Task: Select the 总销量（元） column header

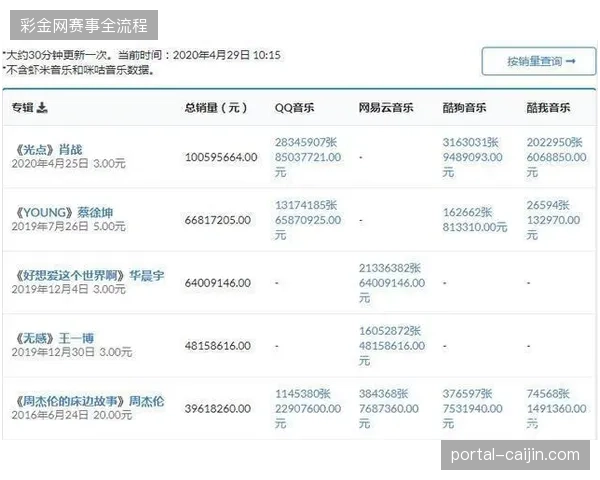Action: pyautogui.click(x=216, y=108)
